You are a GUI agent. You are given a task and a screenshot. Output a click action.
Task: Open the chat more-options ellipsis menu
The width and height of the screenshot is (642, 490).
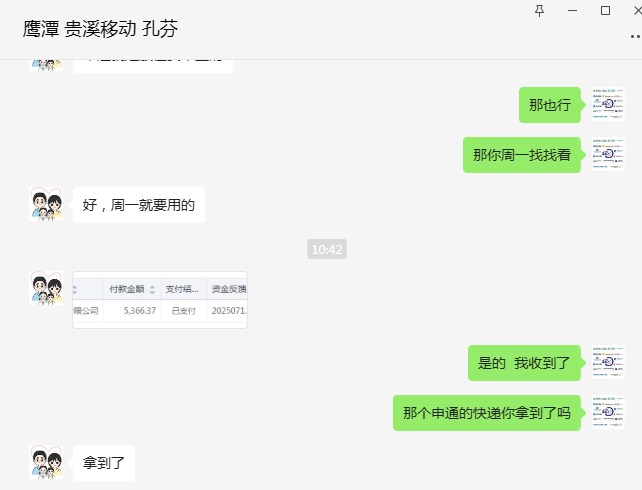[635, 37]
